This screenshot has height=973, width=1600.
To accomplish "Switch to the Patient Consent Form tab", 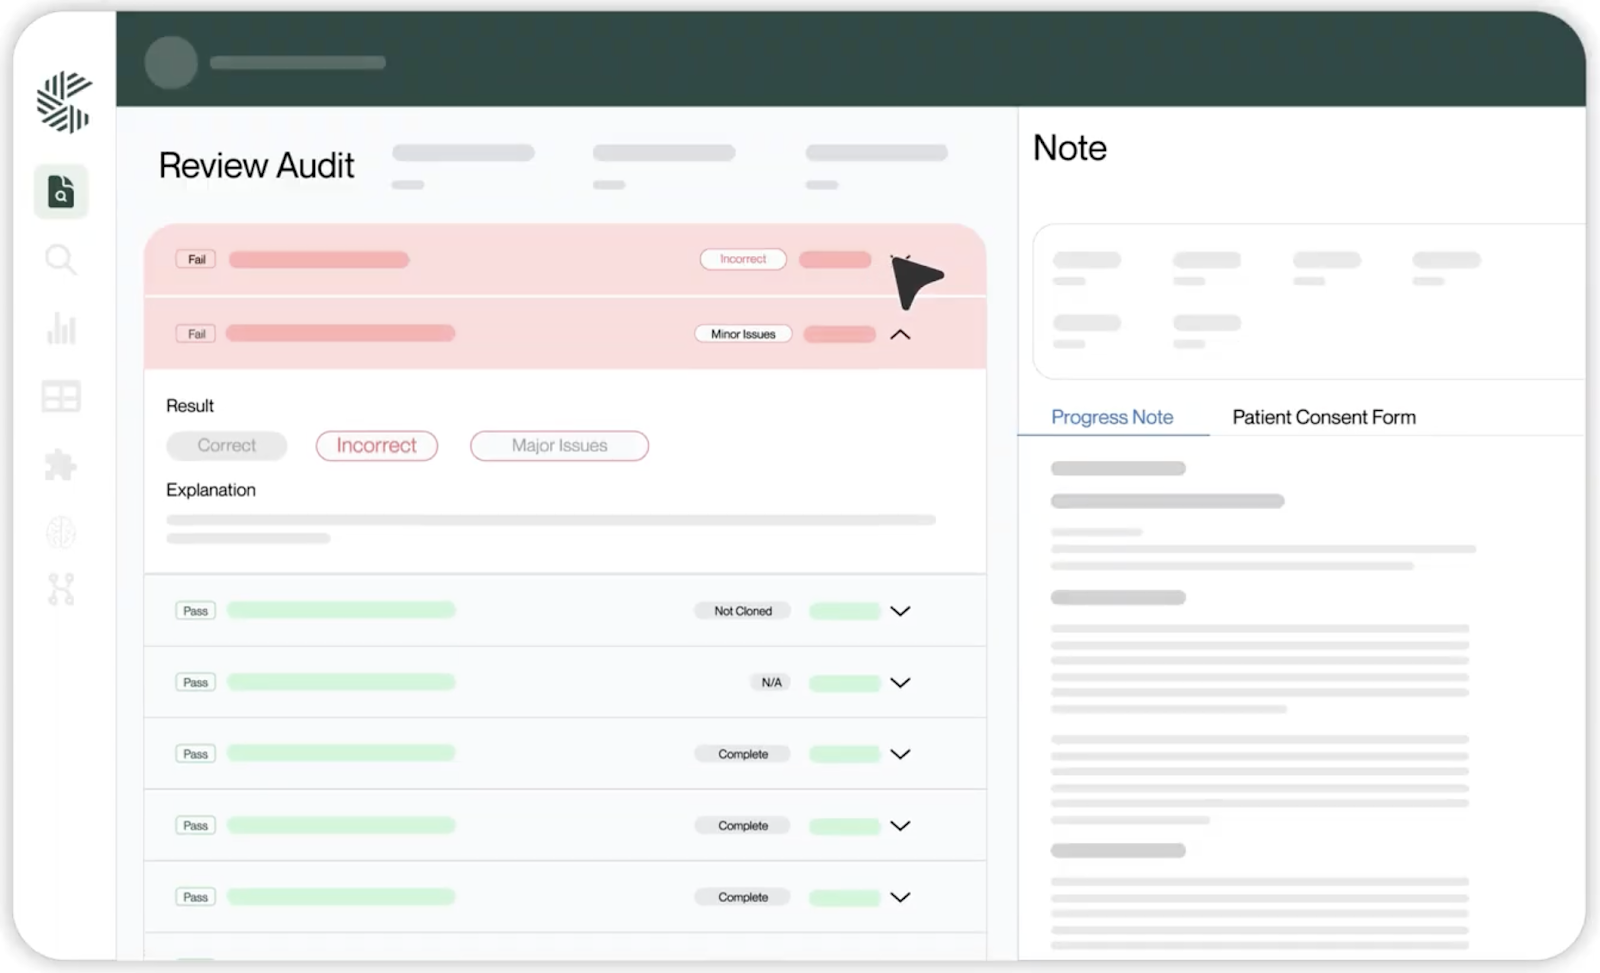I will (1324, 417).
